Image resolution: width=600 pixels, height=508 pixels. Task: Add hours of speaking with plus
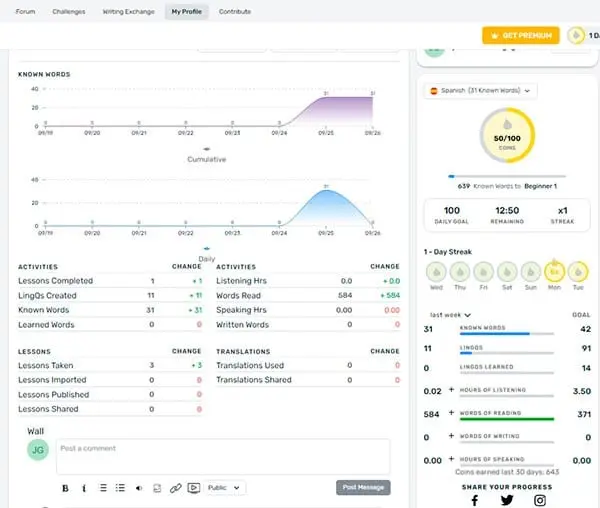[451, 459]
